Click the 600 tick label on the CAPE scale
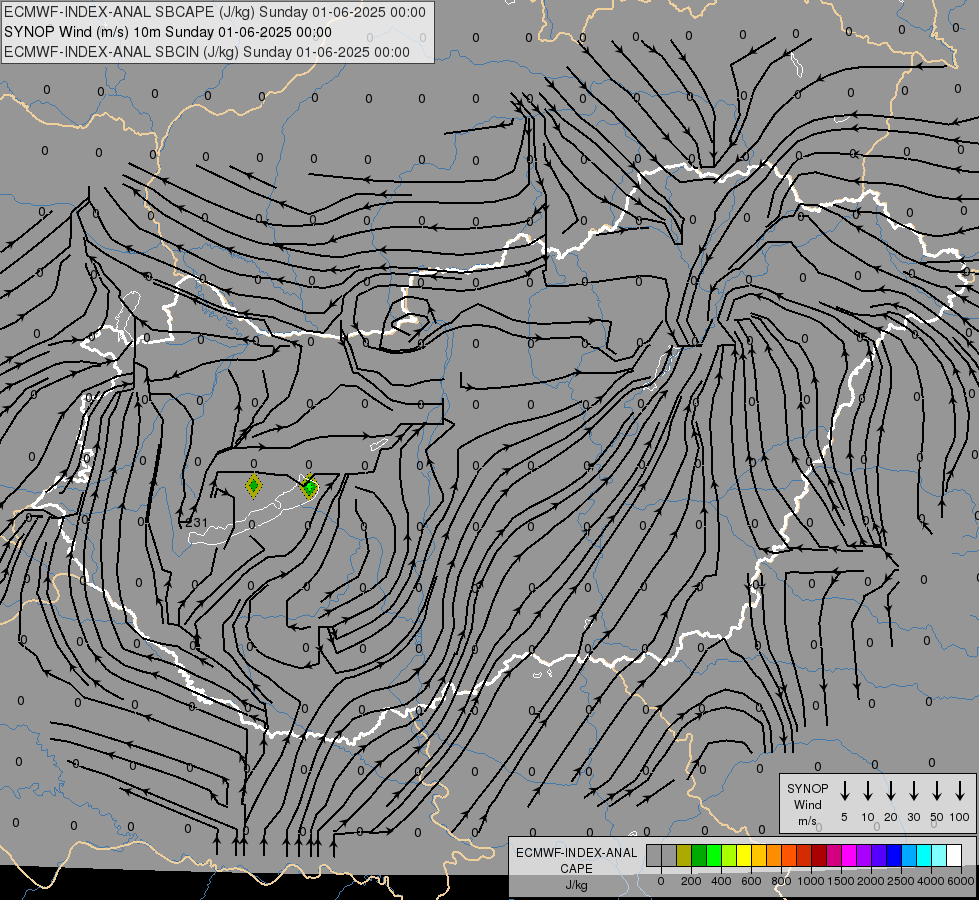This screenshot has width=979, height=900. [x=751, y=881]
